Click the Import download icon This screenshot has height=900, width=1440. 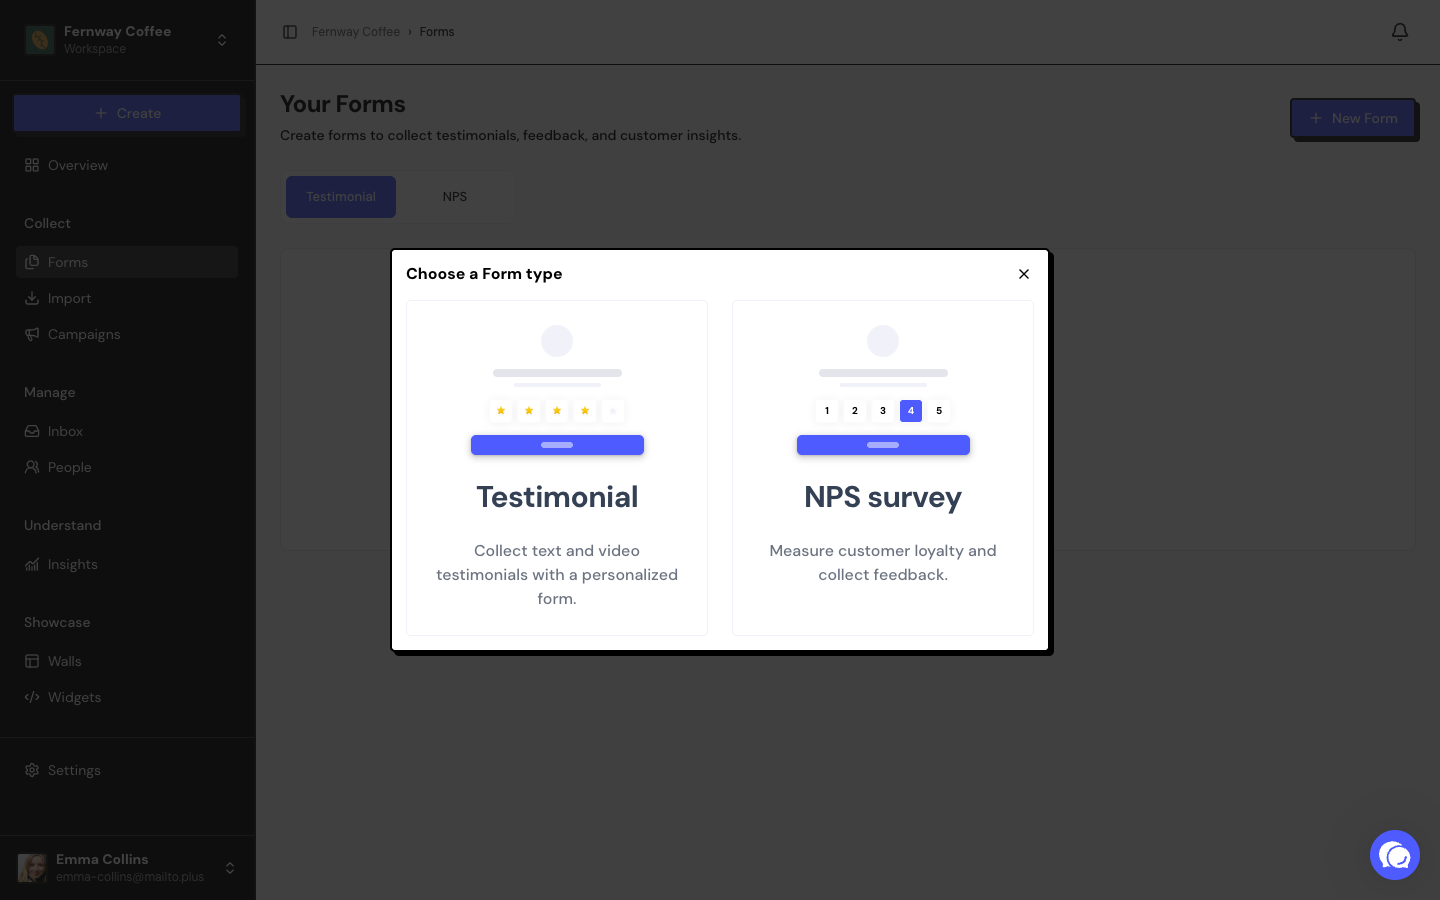coord(32,298)
